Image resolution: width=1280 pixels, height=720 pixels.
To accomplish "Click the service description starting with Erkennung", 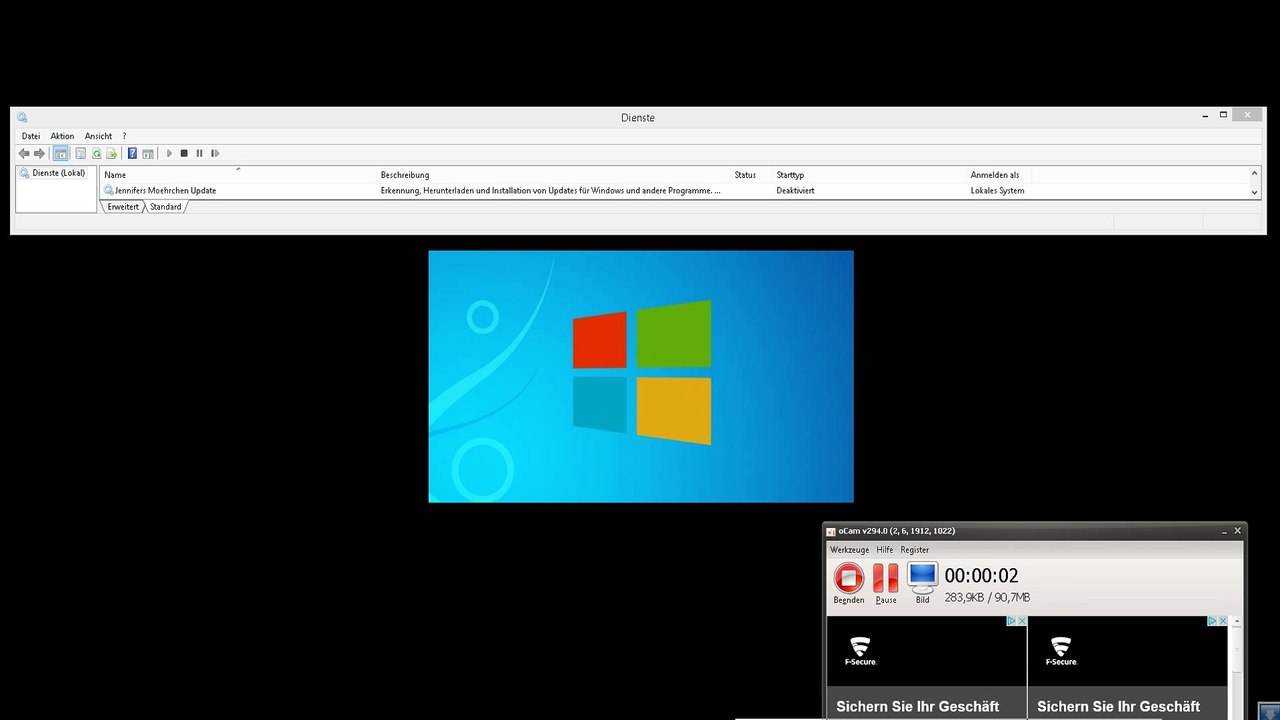I will point(550,190).
